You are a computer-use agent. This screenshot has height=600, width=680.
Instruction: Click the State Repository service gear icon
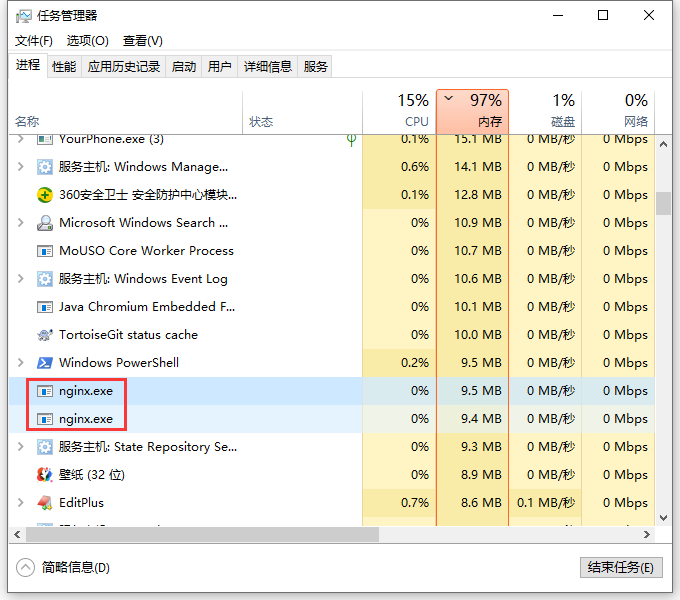tap(45, 447)
